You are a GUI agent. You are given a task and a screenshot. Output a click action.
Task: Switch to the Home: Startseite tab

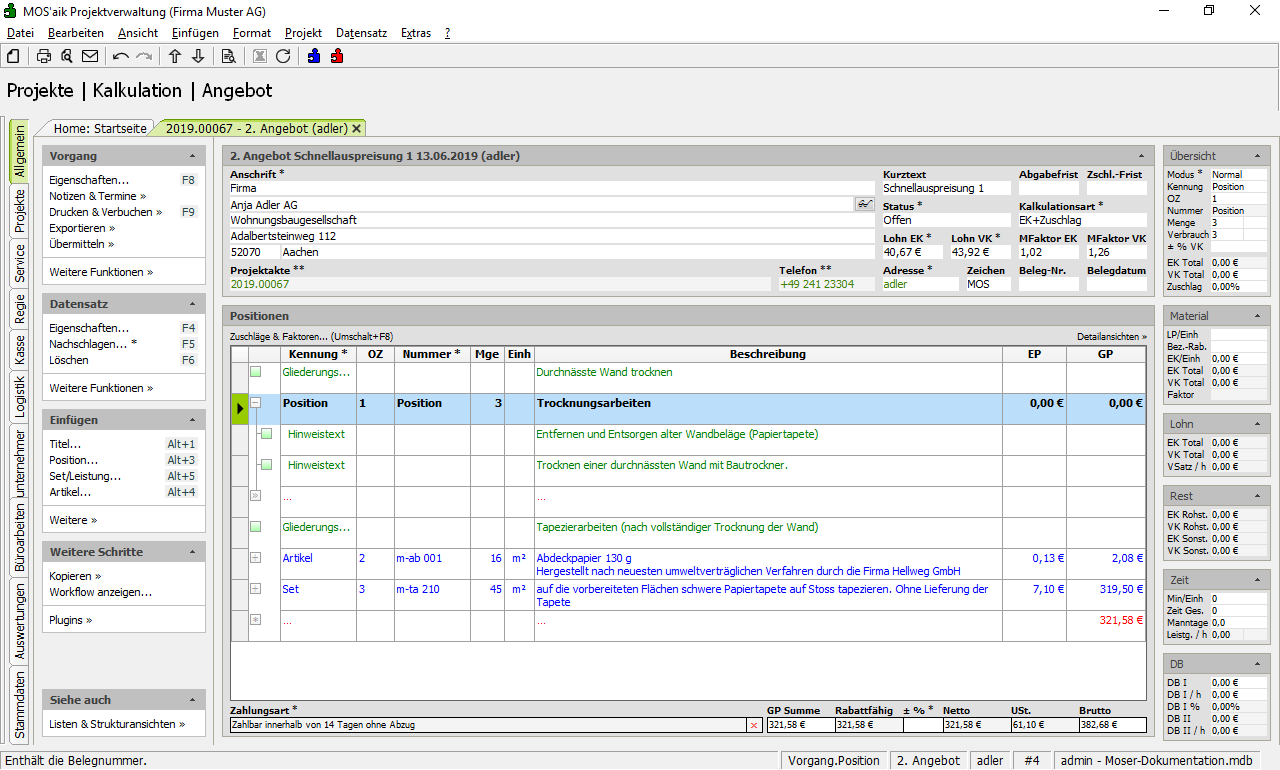[x=100, y=128]
